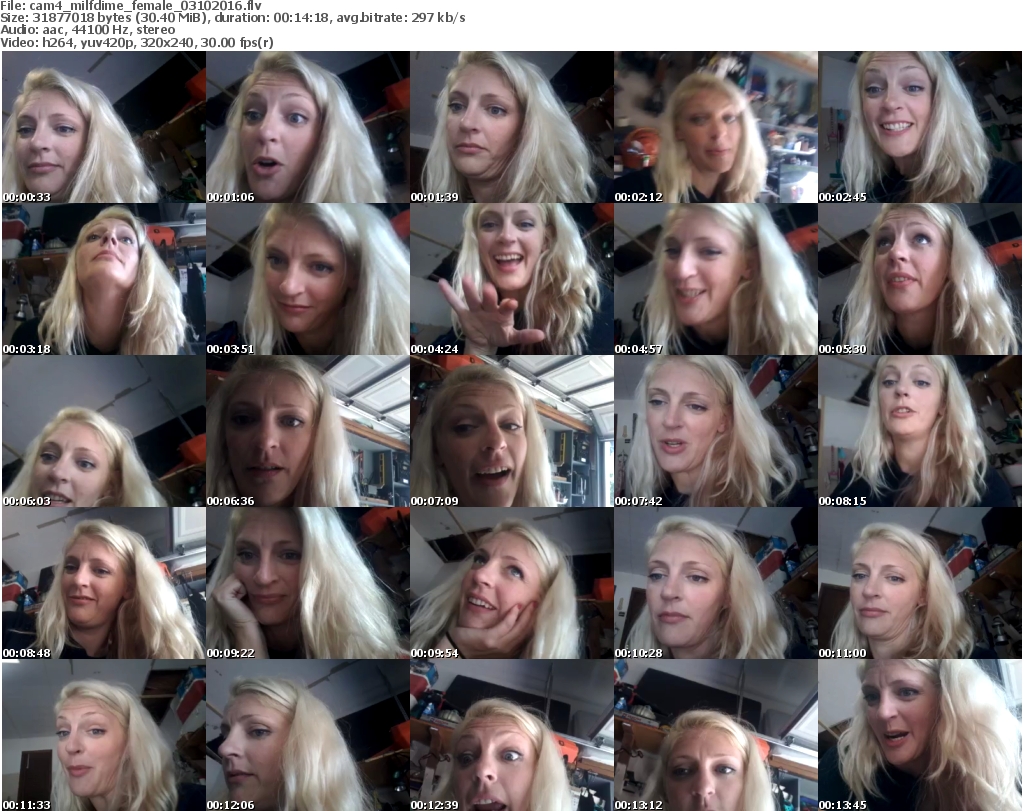This screenshot has height=811, width=1024.
Task: Open the frame marked 00:04:57
Action: coord(715,279)
